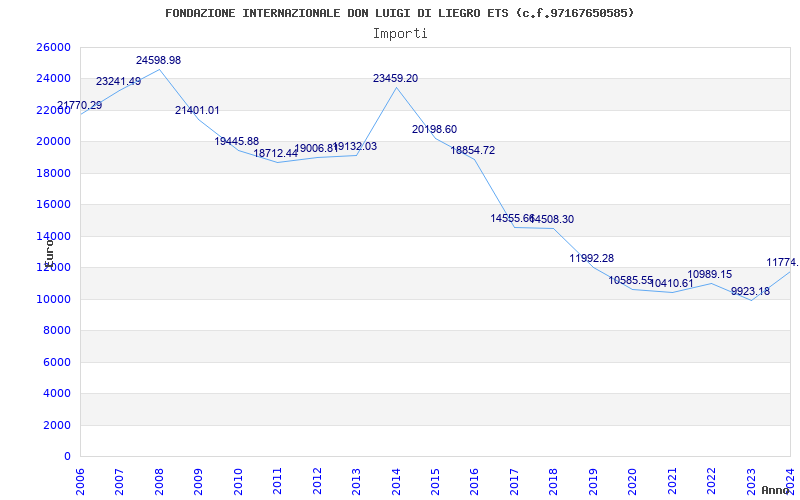The width and height of the screenshot is (800, 500).
Task: Click y-axis value 8000
Action: tap(57, 331)
